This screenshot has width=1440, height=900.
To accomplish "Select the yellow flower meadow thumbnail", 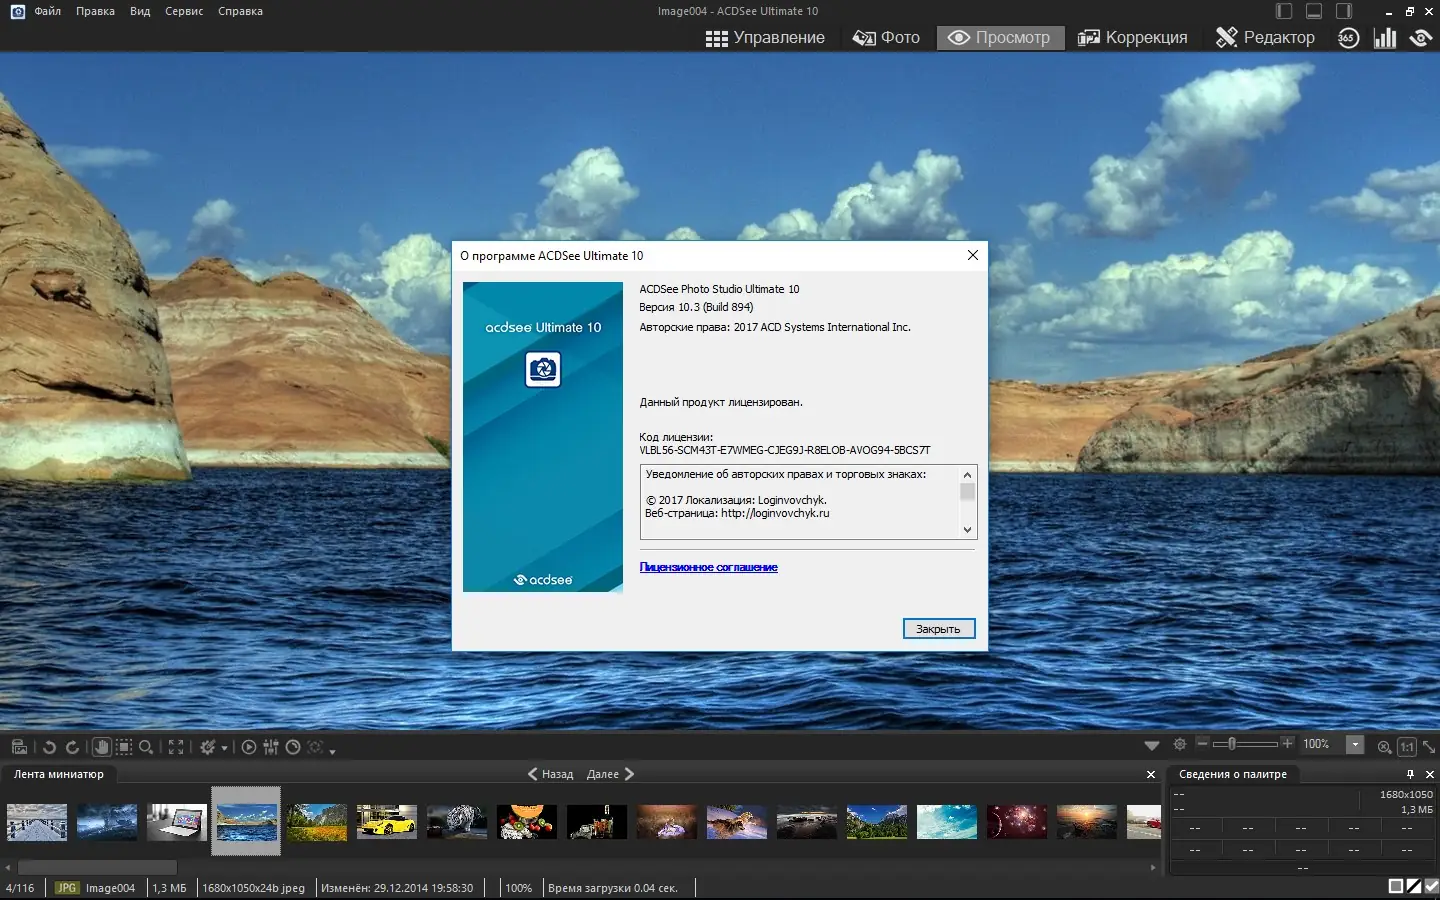I will (x=317, y=822).
